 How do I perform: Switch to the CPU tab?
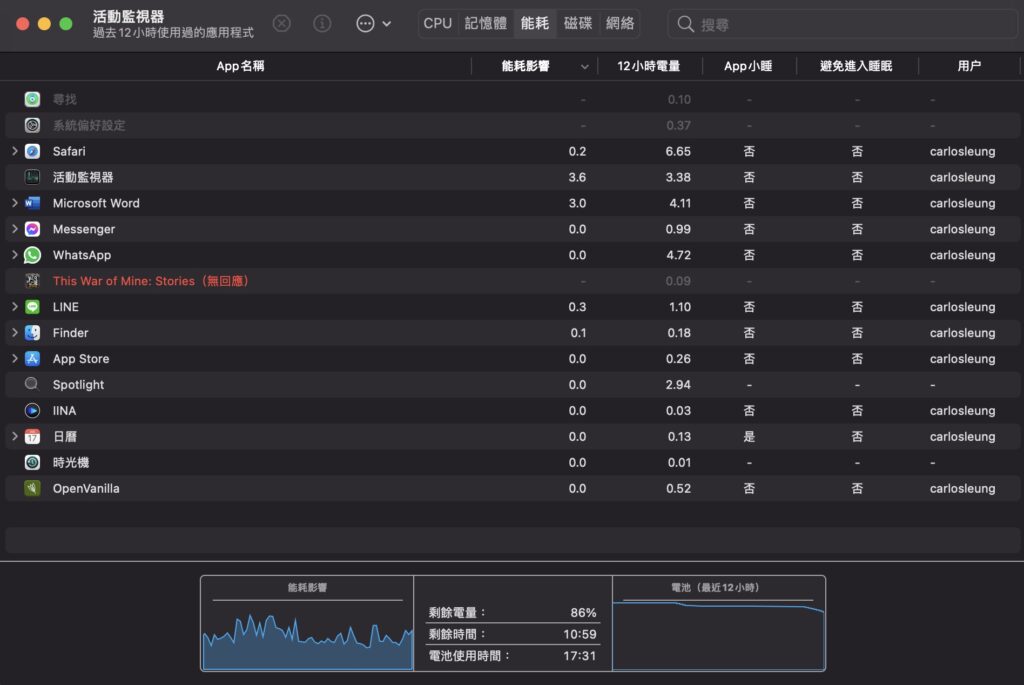(x=437, y=23)
